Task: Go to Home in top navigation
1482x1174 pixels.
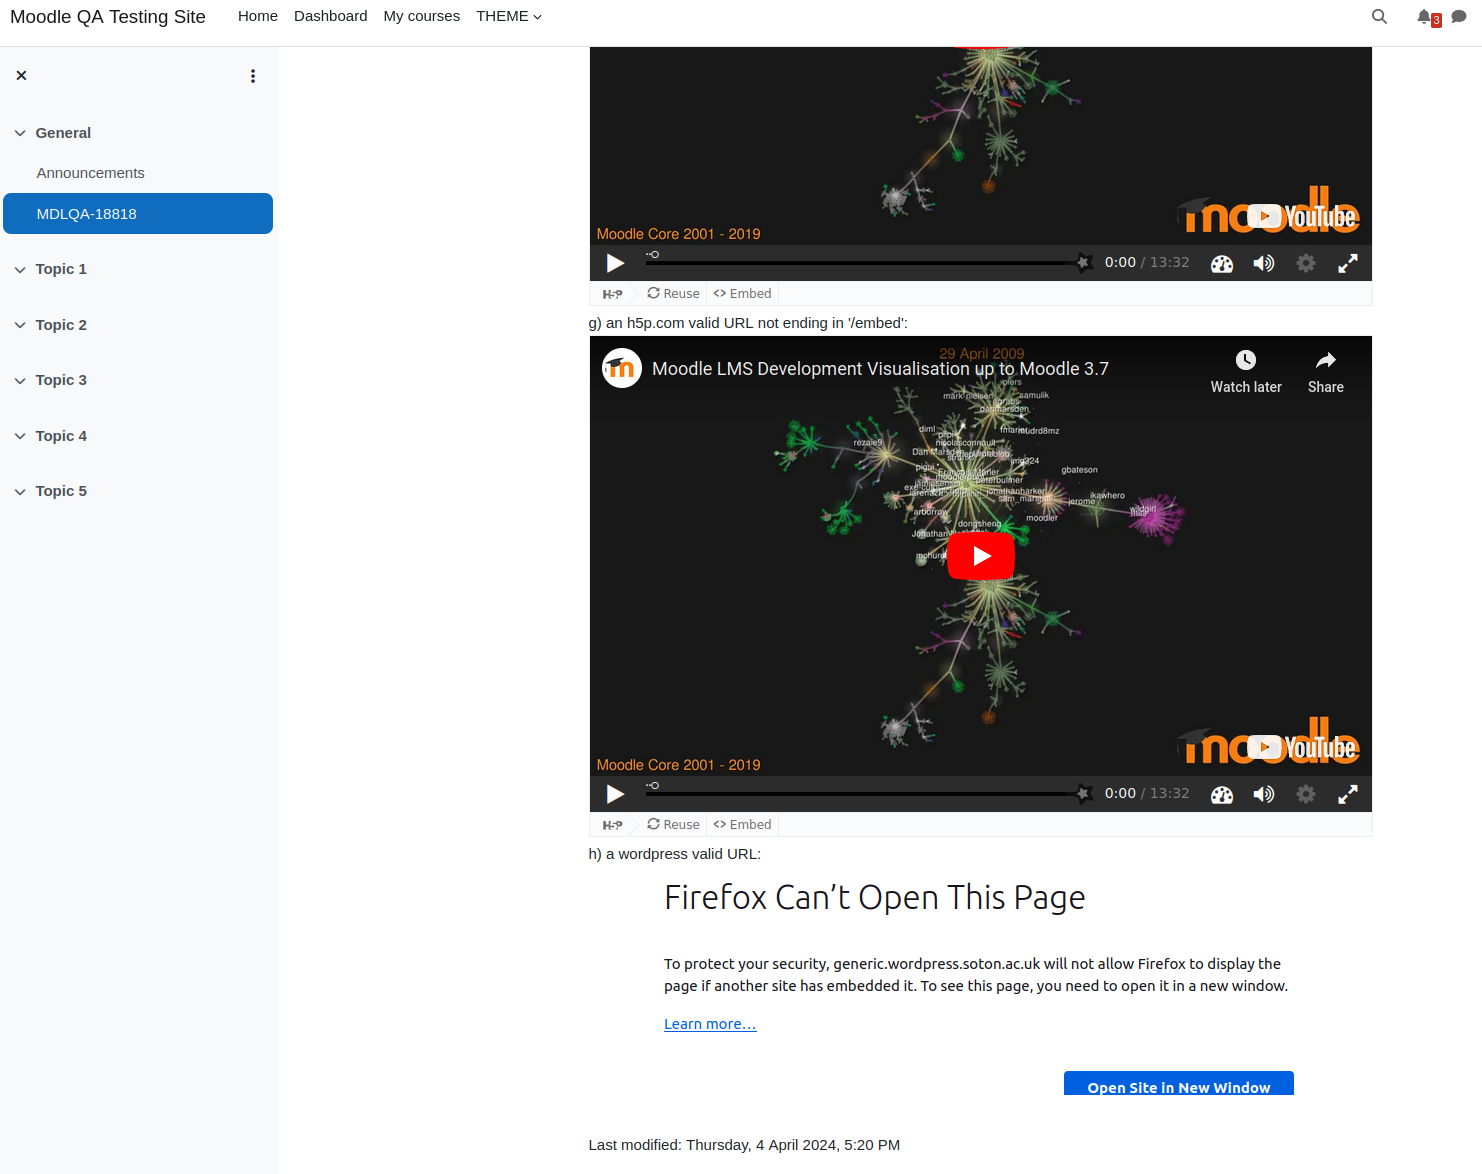Action: [x=258, y=16]
